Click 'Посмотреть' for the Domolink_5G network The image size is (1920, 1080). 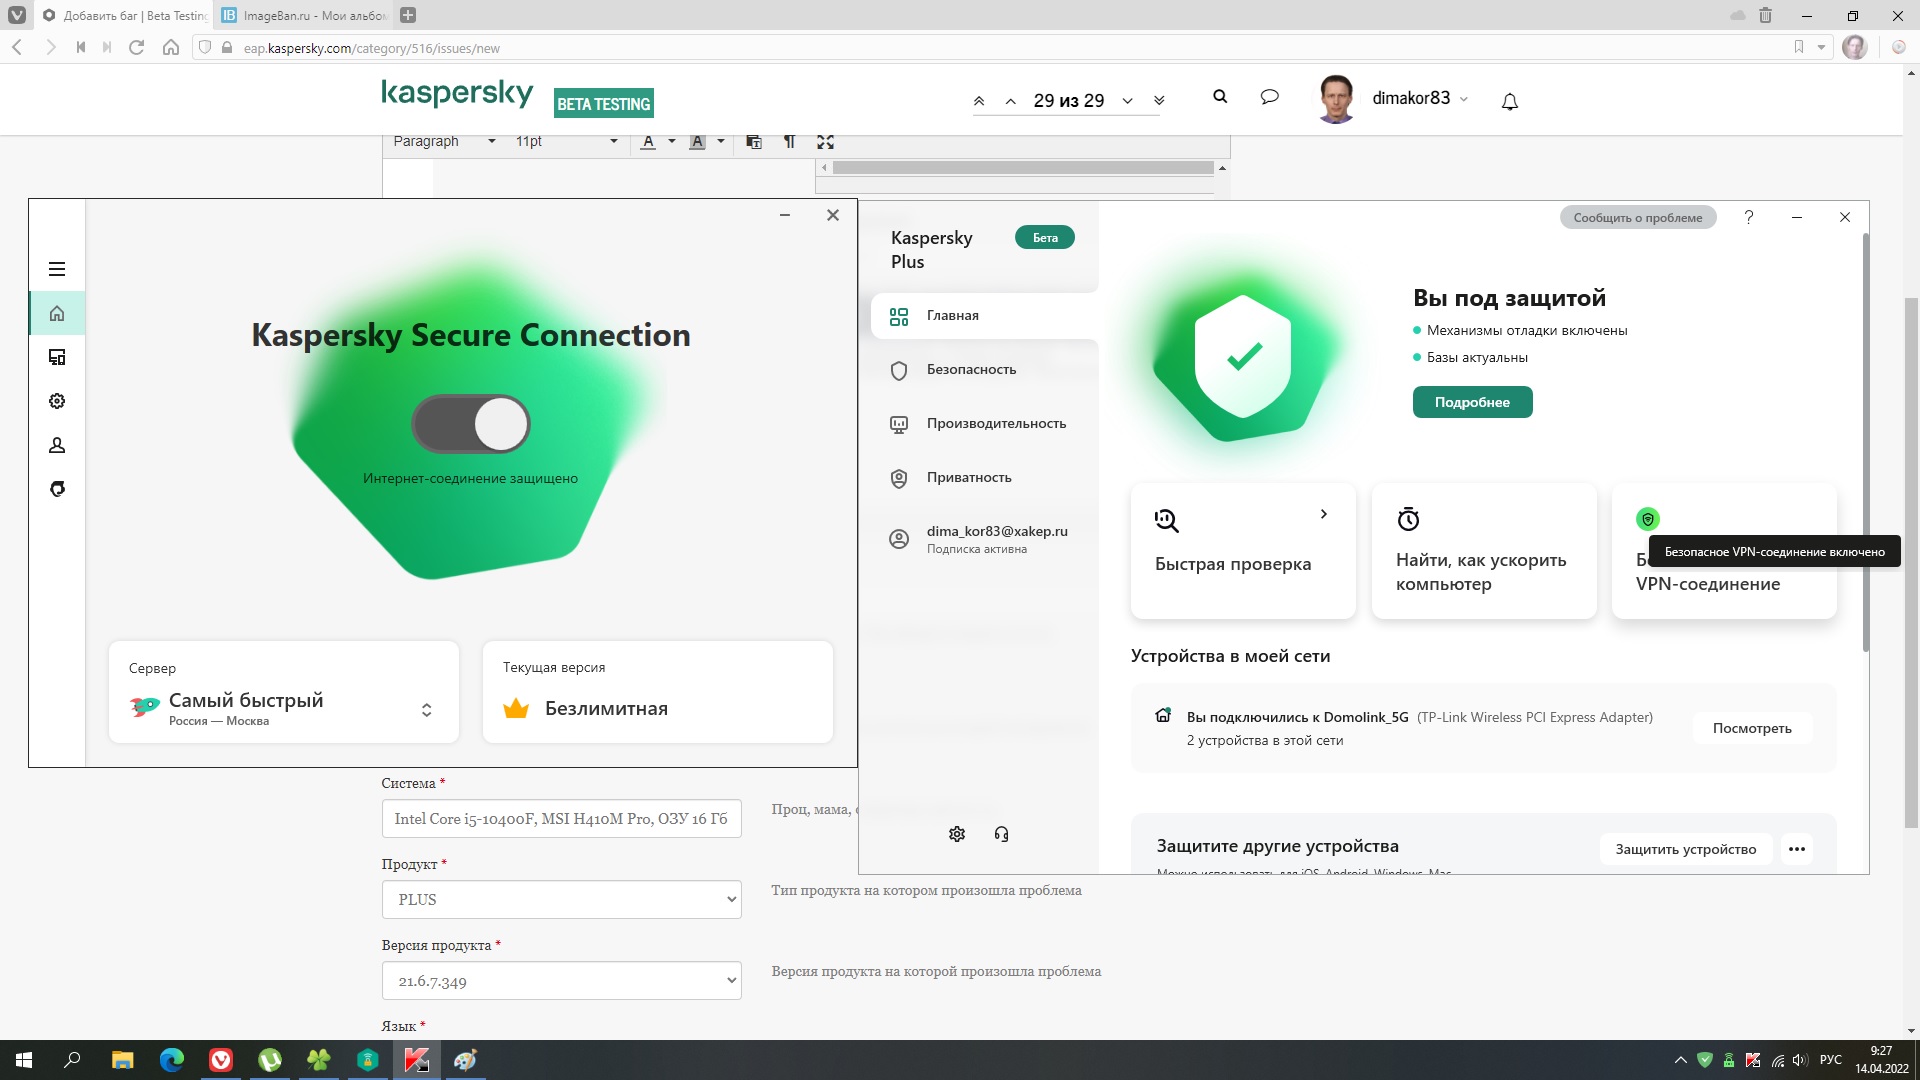pos(1752,728)
